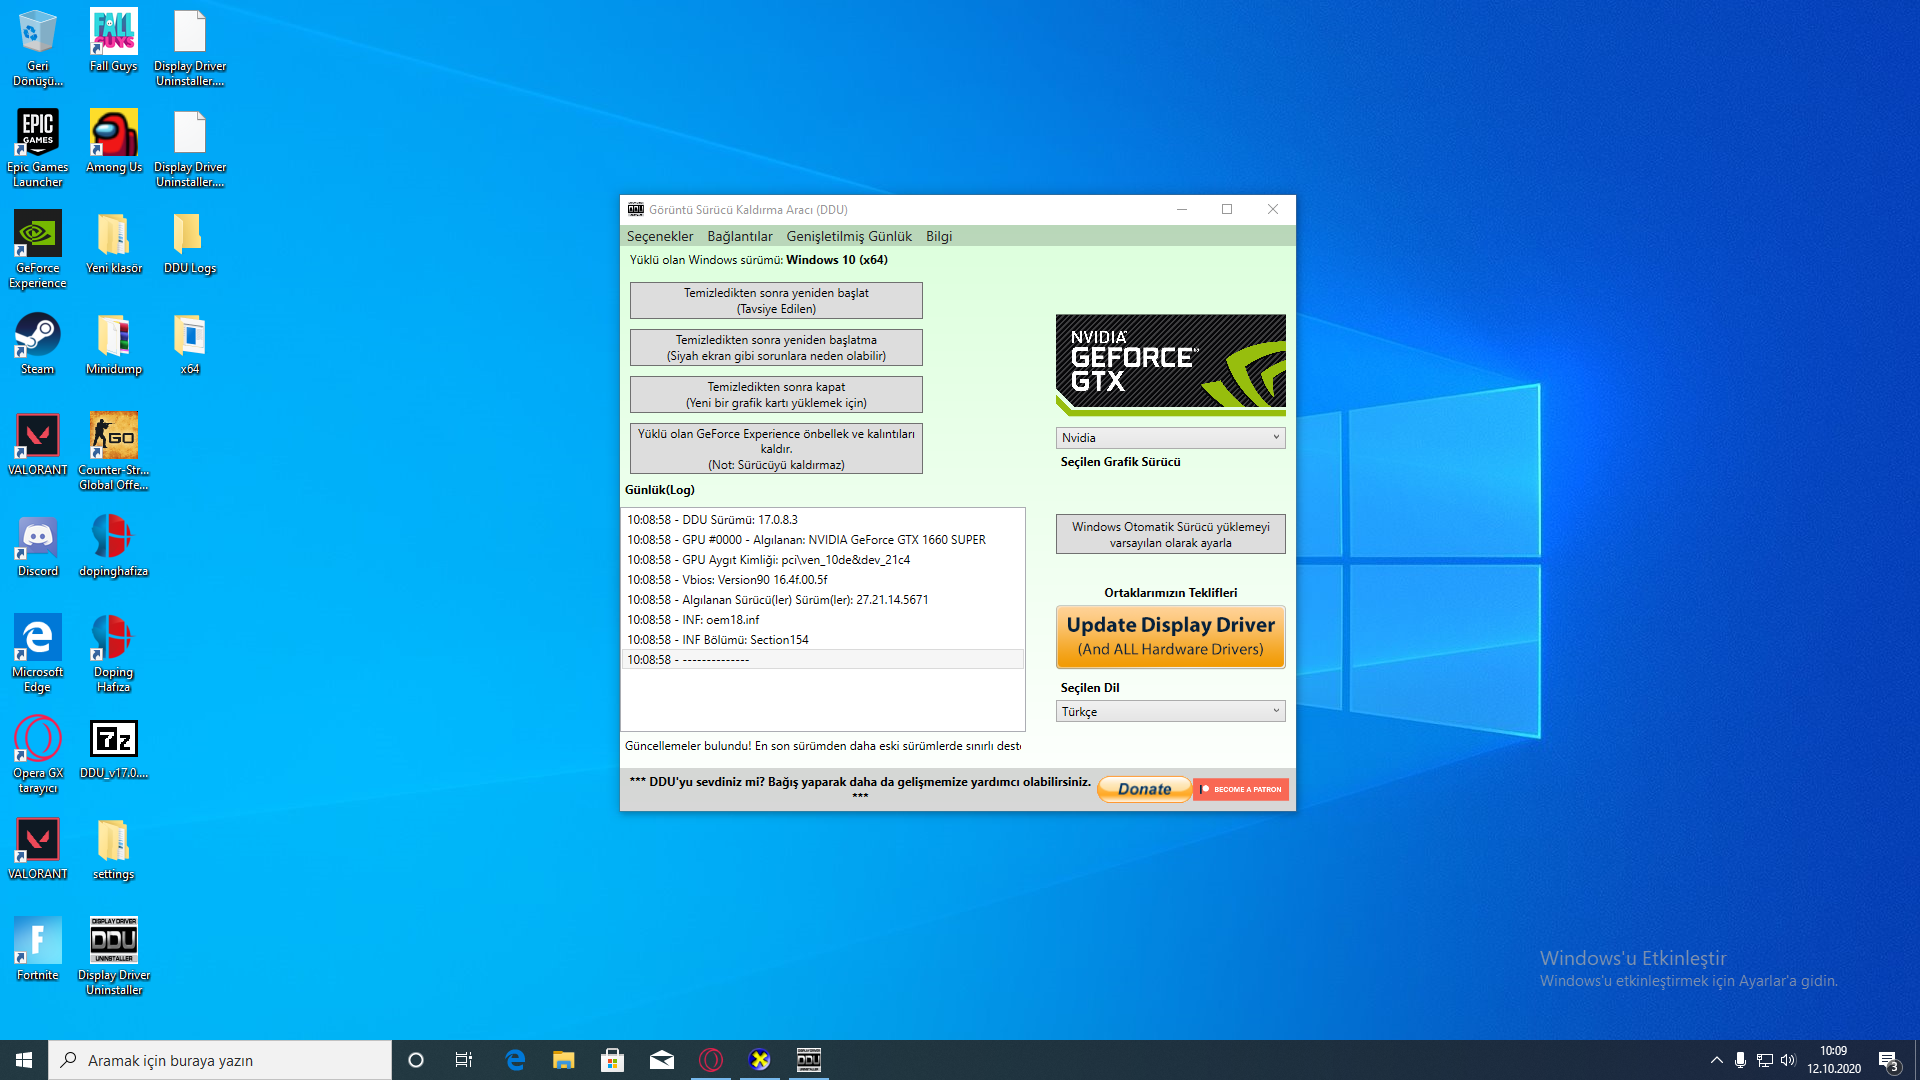
Task: Select the GeForce Experience desktop icon
Action: (x=38, y=249)
